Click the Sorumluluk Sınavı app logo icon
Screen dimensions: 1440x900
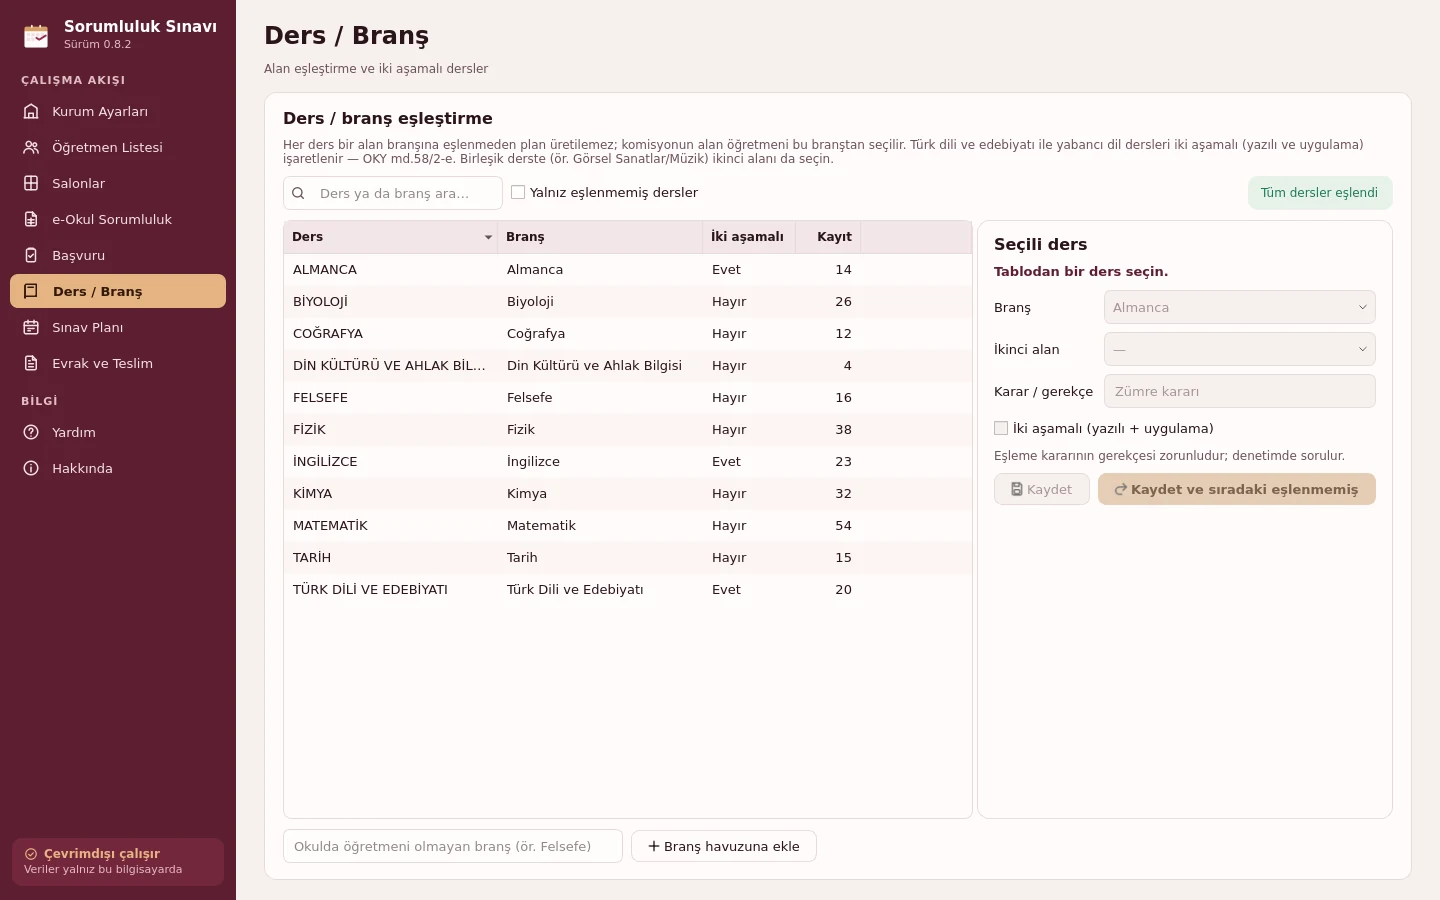(36, 35)
